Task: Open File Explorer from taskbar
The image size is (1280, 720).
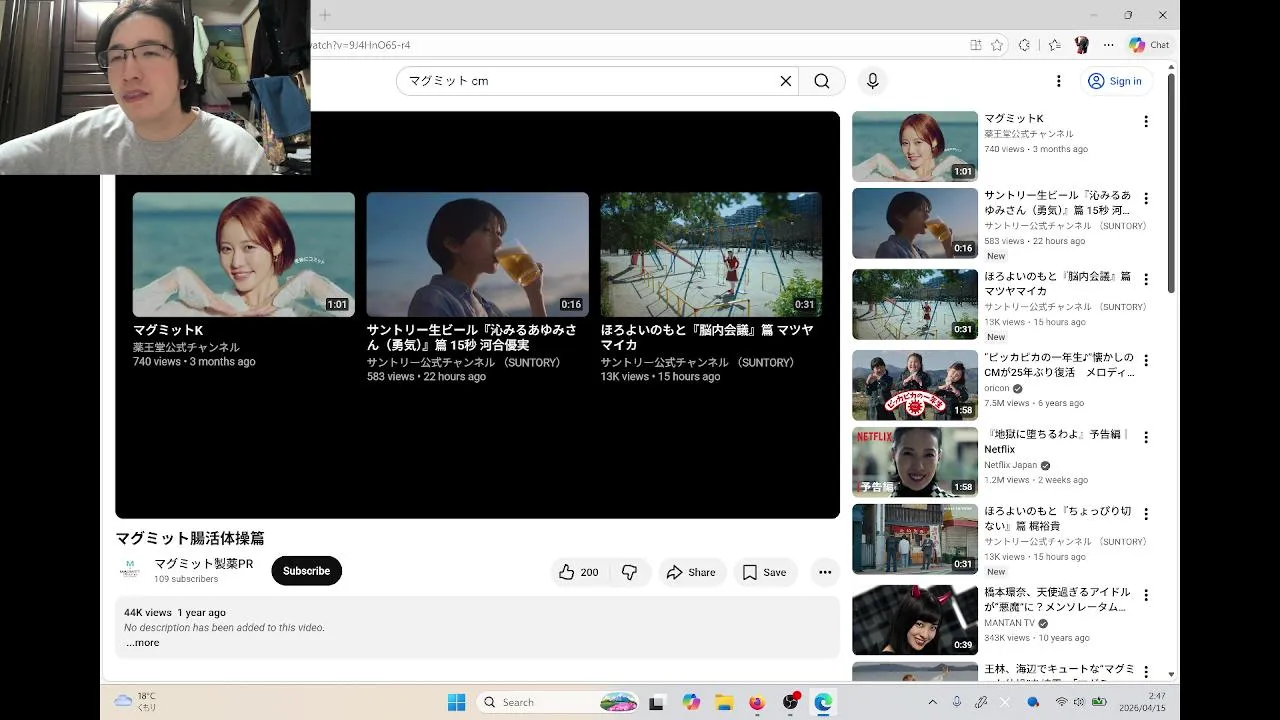Action: point(724,702)
